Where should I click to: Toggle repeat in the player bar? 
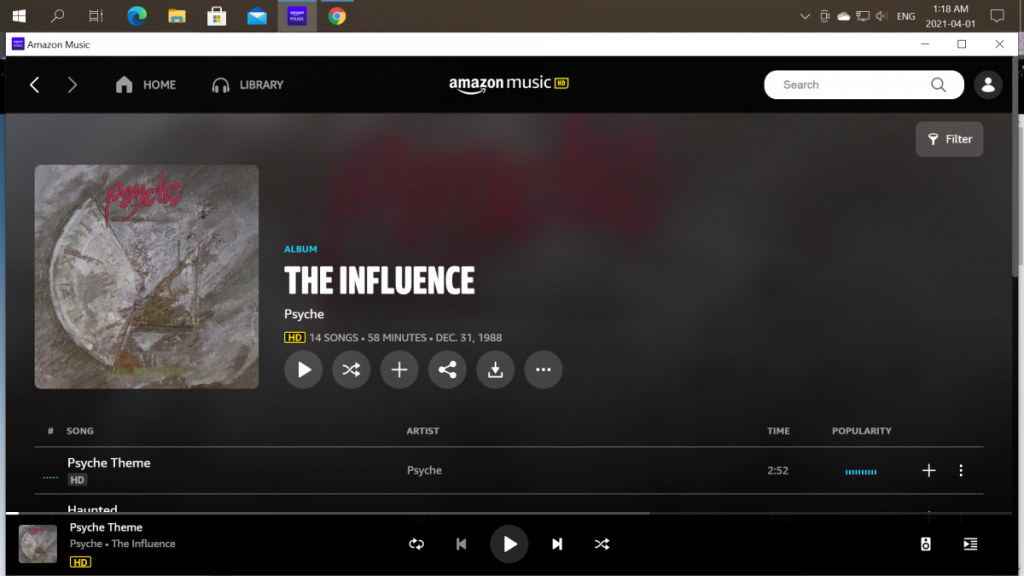pyautogui.click(x=416, y=544)
